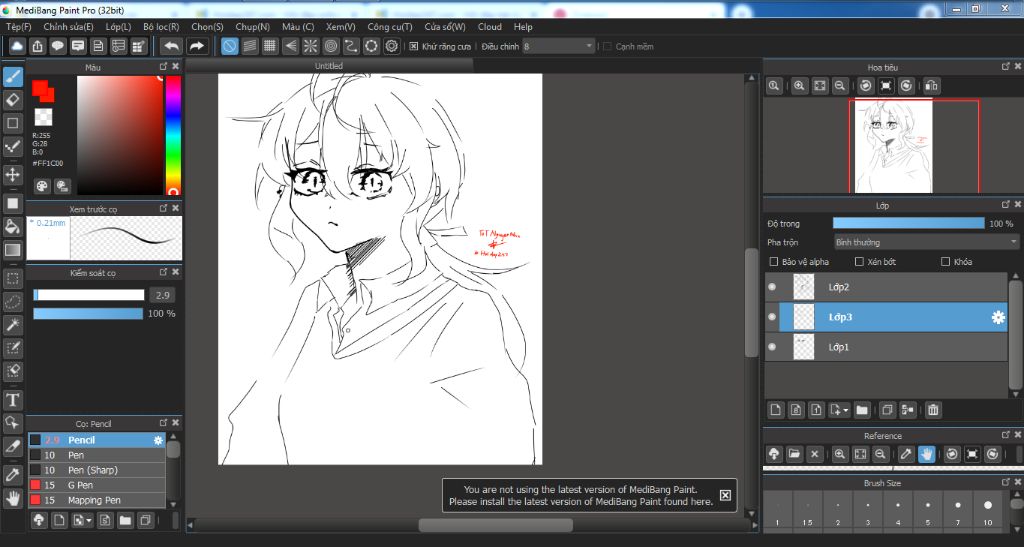Pick a hue on the rainbow color bar

tap(173, 135)
